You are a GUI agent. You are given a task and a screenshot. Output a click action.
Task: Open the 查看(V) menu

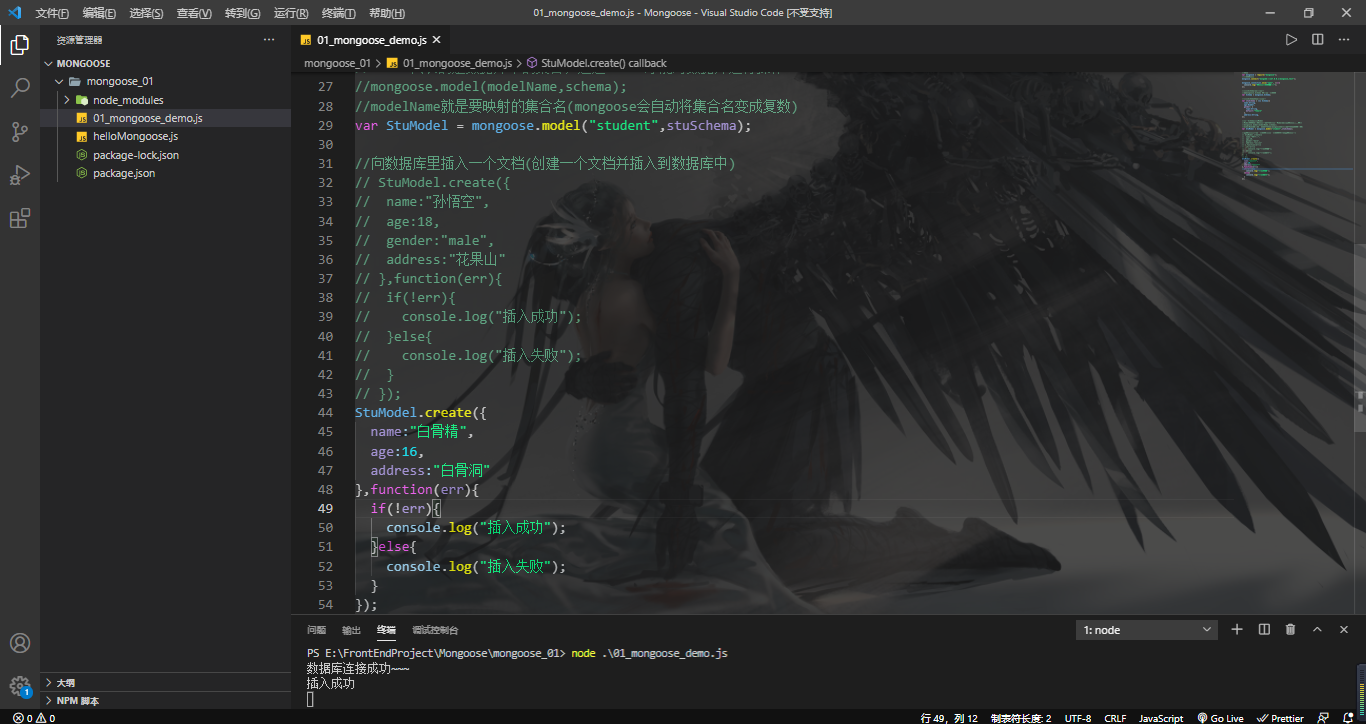[x=194, y=13]
